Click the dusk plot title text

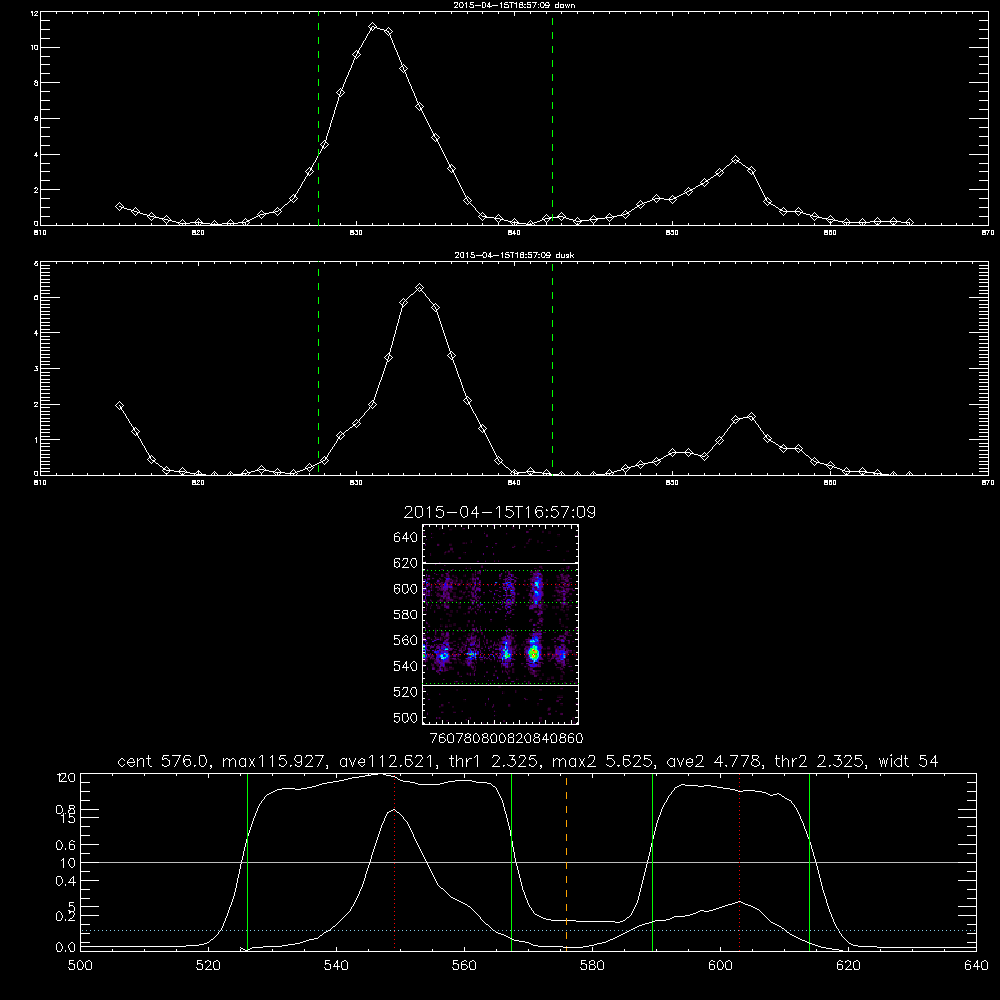[514, 255]
